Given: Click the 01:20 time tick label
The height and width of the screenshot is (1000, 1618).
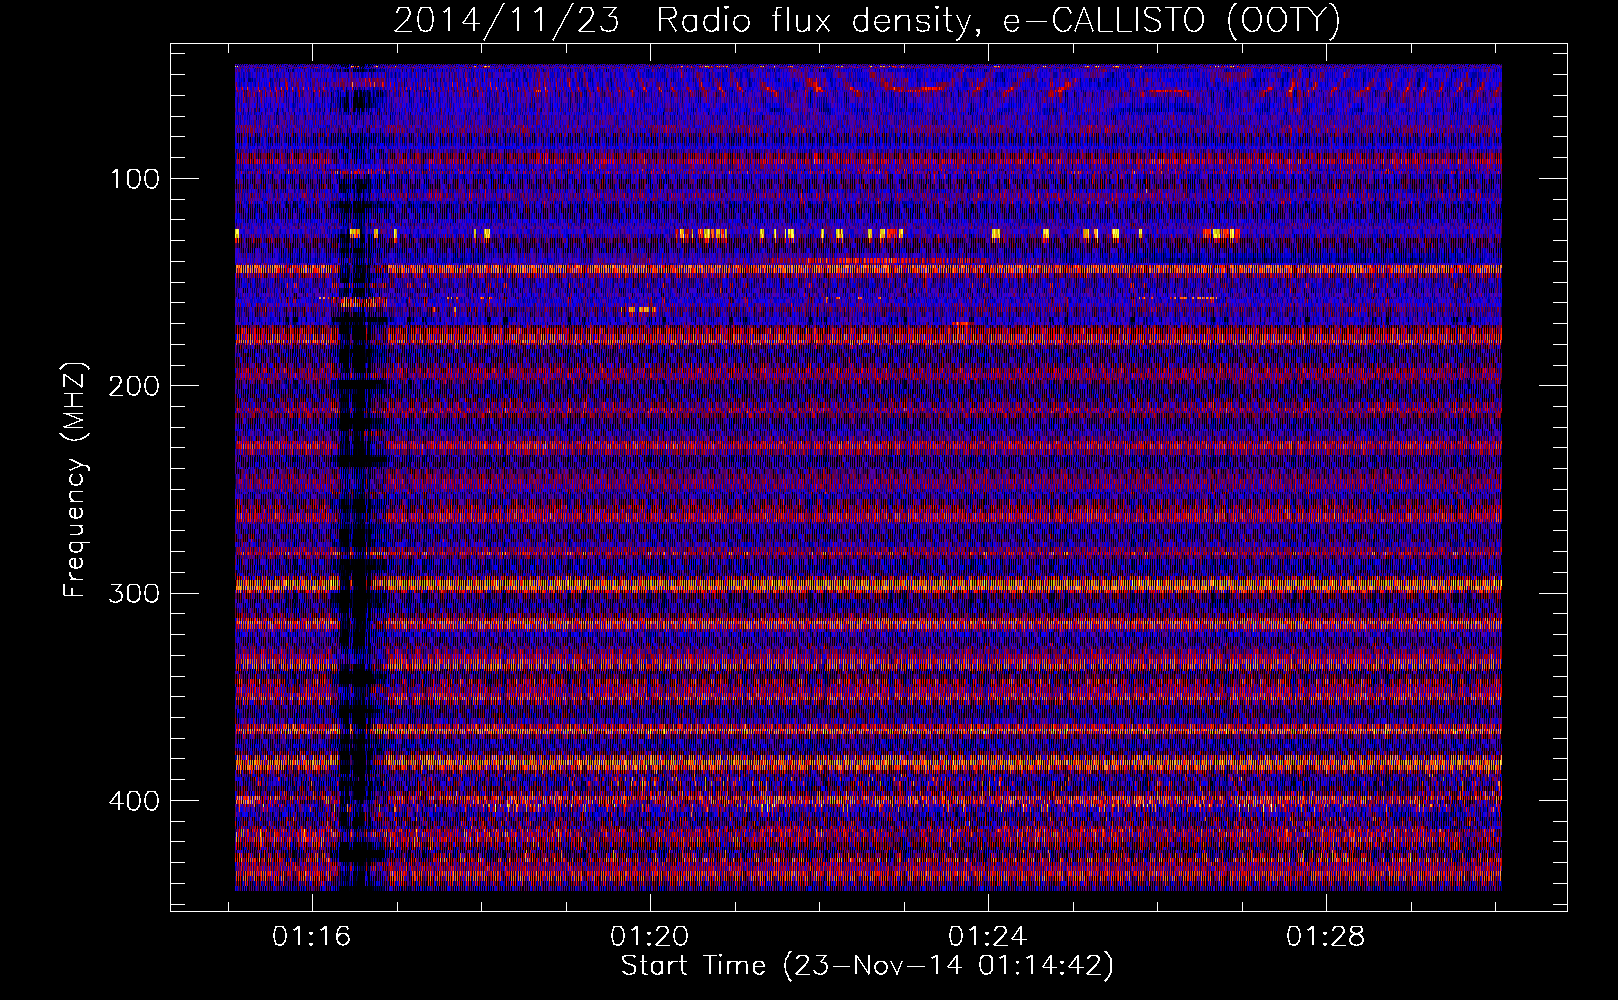Looking at the screenshot, I should click(650, 937).
